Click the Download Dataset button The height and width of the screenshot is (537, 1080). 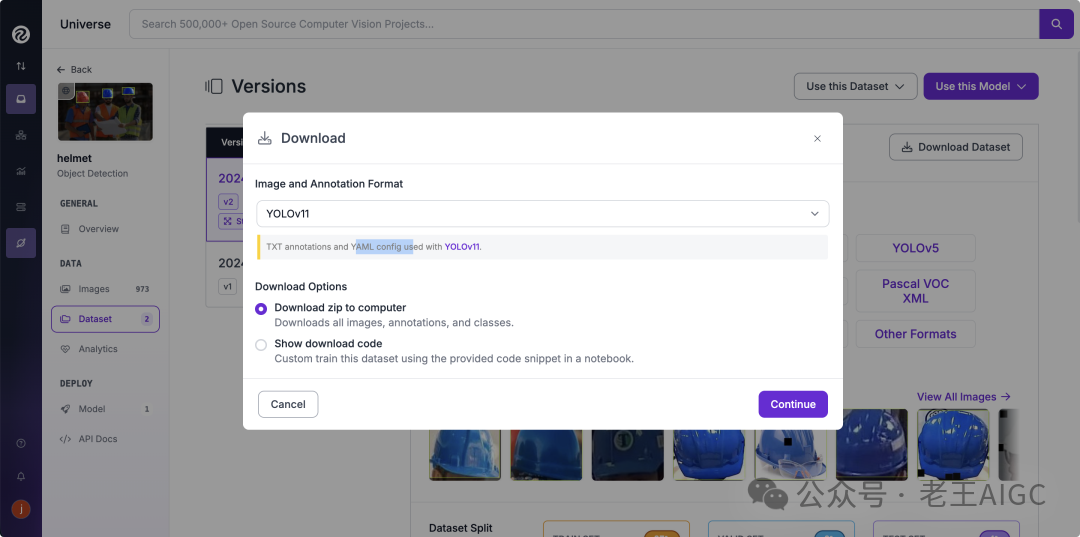click(x=956, y=147)
